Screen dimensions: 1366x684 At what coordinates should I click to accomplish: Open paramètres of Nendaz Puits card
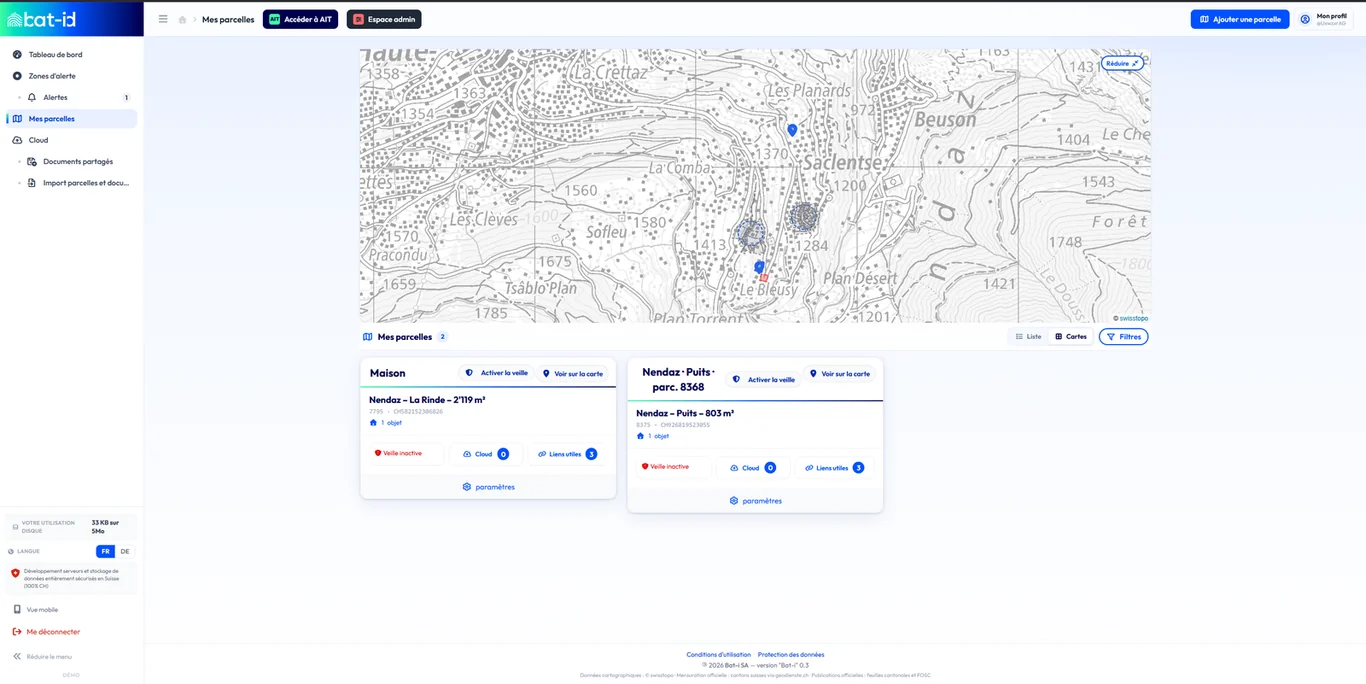755,501
